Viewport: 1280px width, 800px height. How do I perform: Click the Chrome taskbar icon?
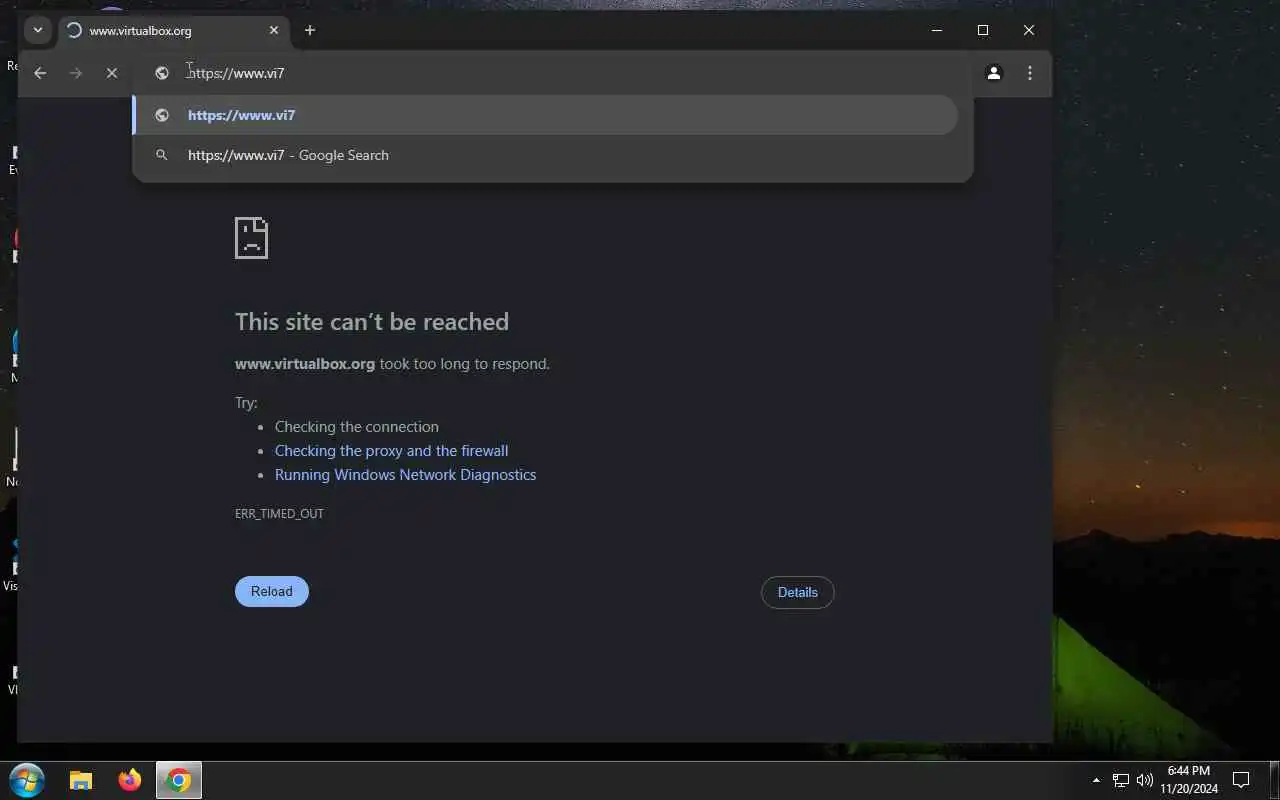click(179, 781)
